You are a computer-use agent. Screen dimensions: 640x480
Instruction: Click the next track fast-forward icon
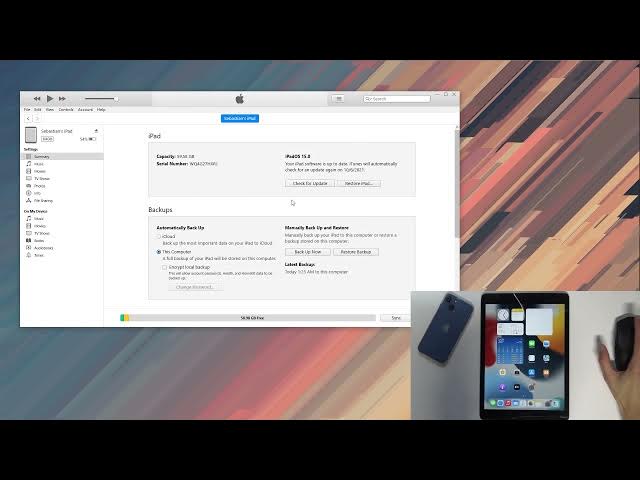coord(62,99)
